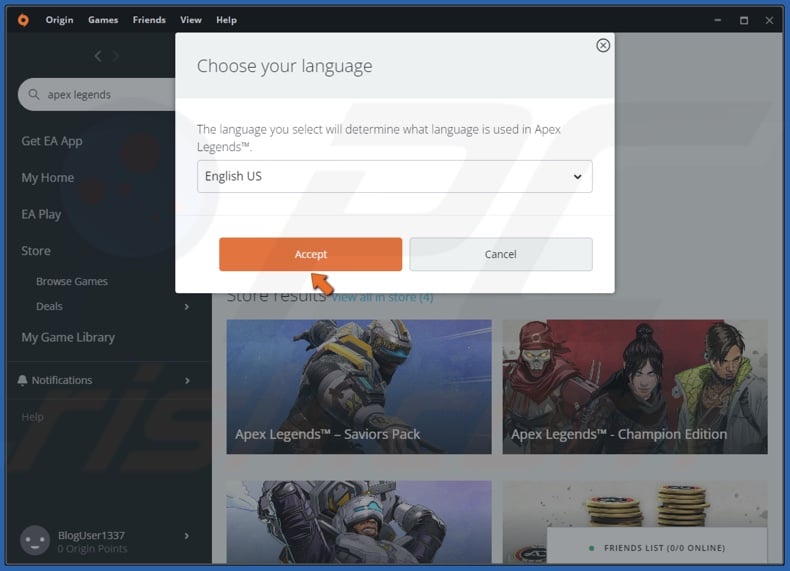Click the apex legends search field
The height and width of the screenshot is (571, 790).
tap(97, 94)
